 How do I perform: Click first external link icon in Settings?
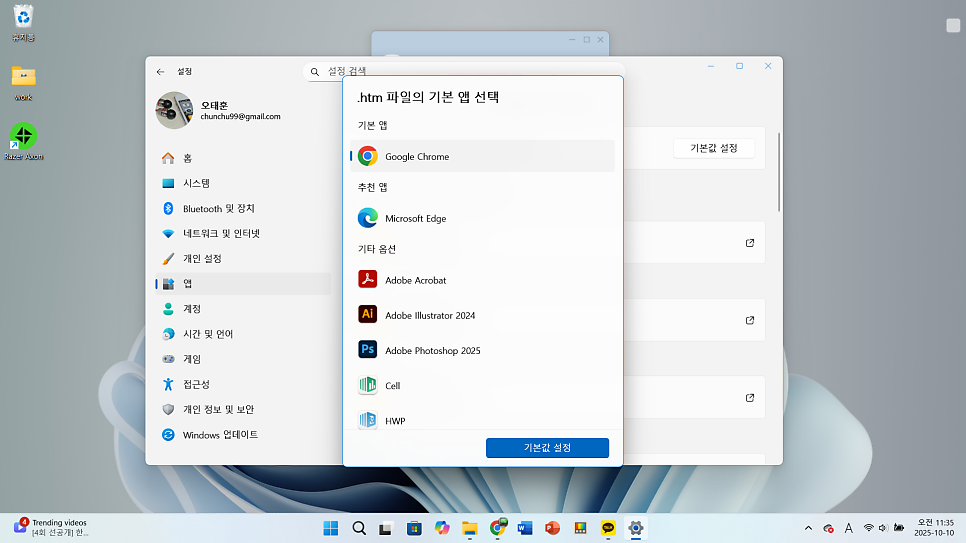click(x=750, y=243)
